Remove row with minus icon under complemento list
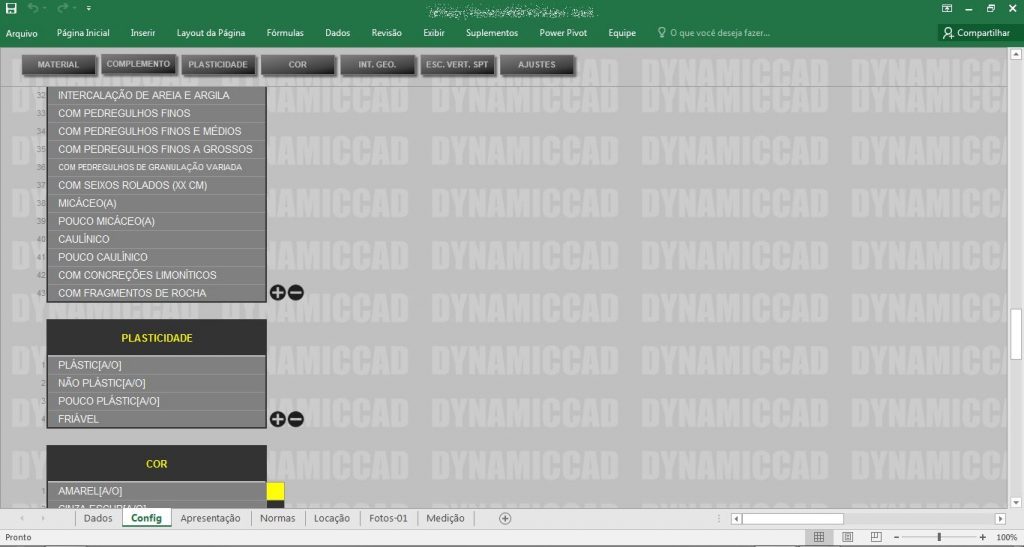This screenshot has height=547, width=1024. click(x=296, y=292)
